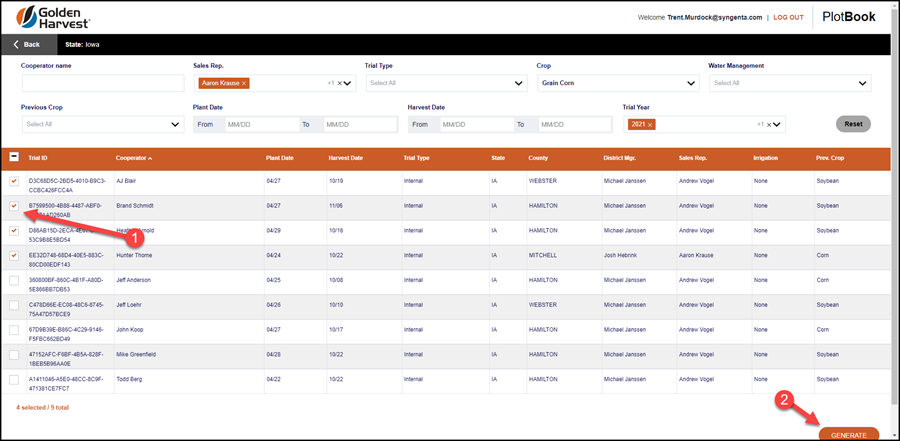Expand the Previous Crop dropdown
Image resolution: width=900 pixels, height=441 pixels.
(103, 124)
